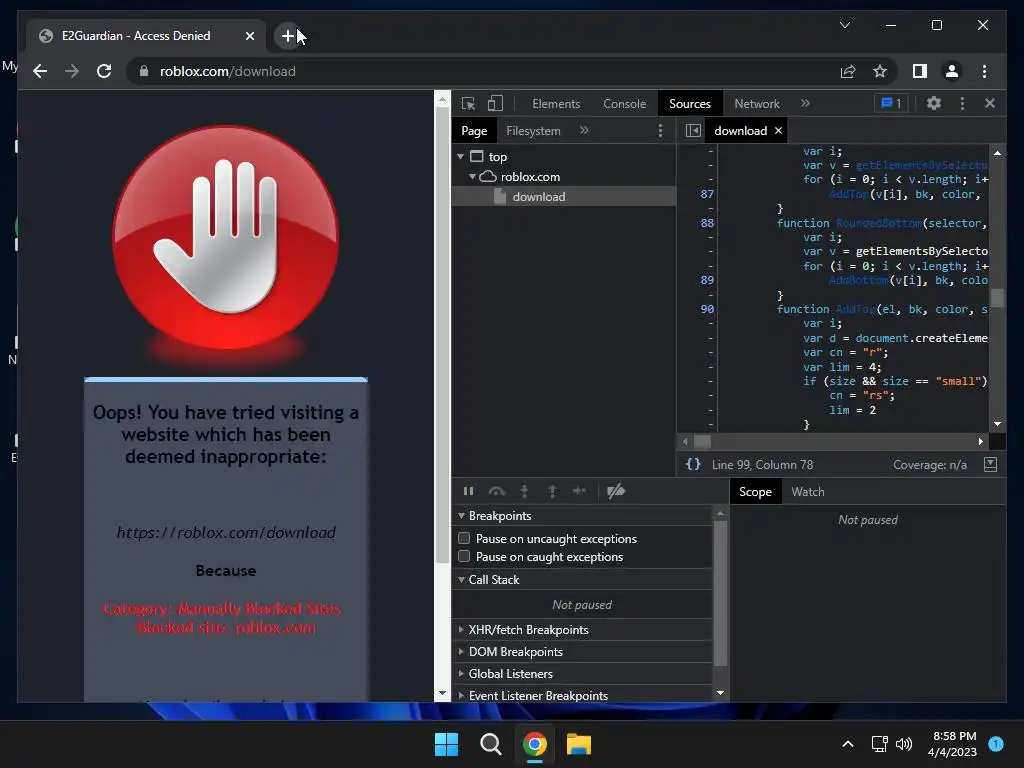Select the Page navigator tab
Image resolution: width=1024 pixels, height=768 pixels.
474,131
